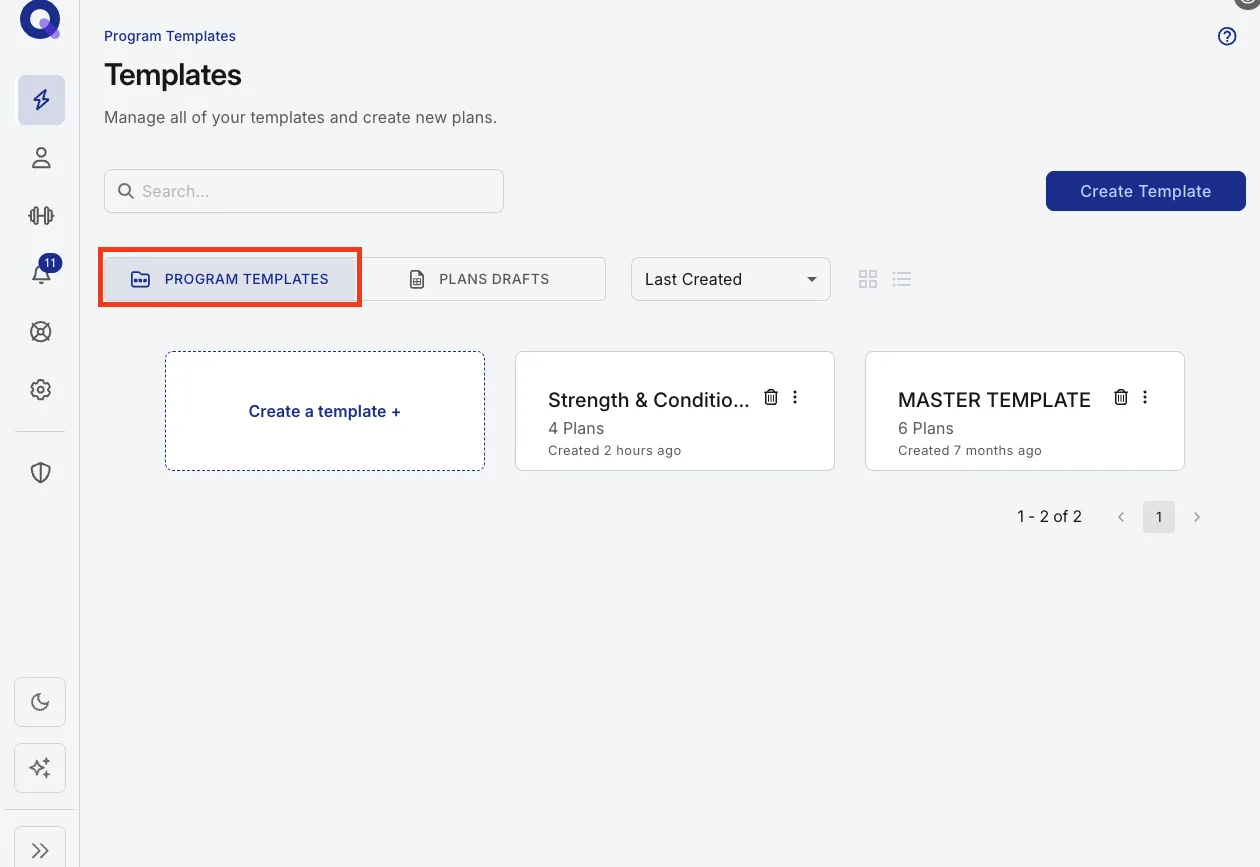Open the lightning bolt programs sidebar icon
This screenshot has height=867, width=1260.
[41, 100]
